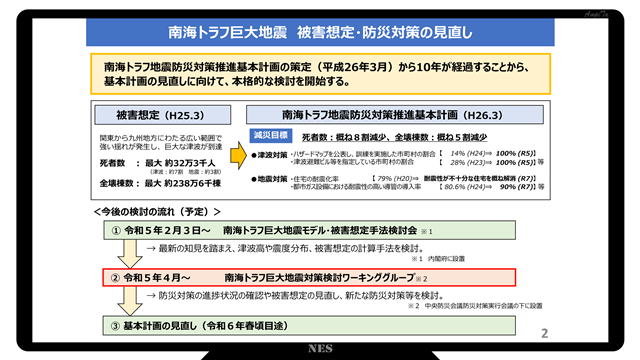Click the 死者数 最大 約32万3千人 text
Image resolution: width=640 pixels, height=360 pixels.
(158, 163)
